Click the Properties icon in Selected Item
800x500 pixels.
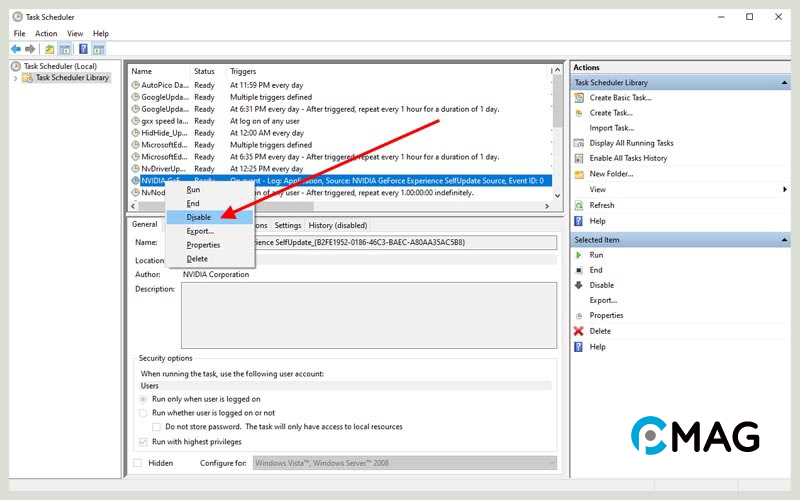579,316
